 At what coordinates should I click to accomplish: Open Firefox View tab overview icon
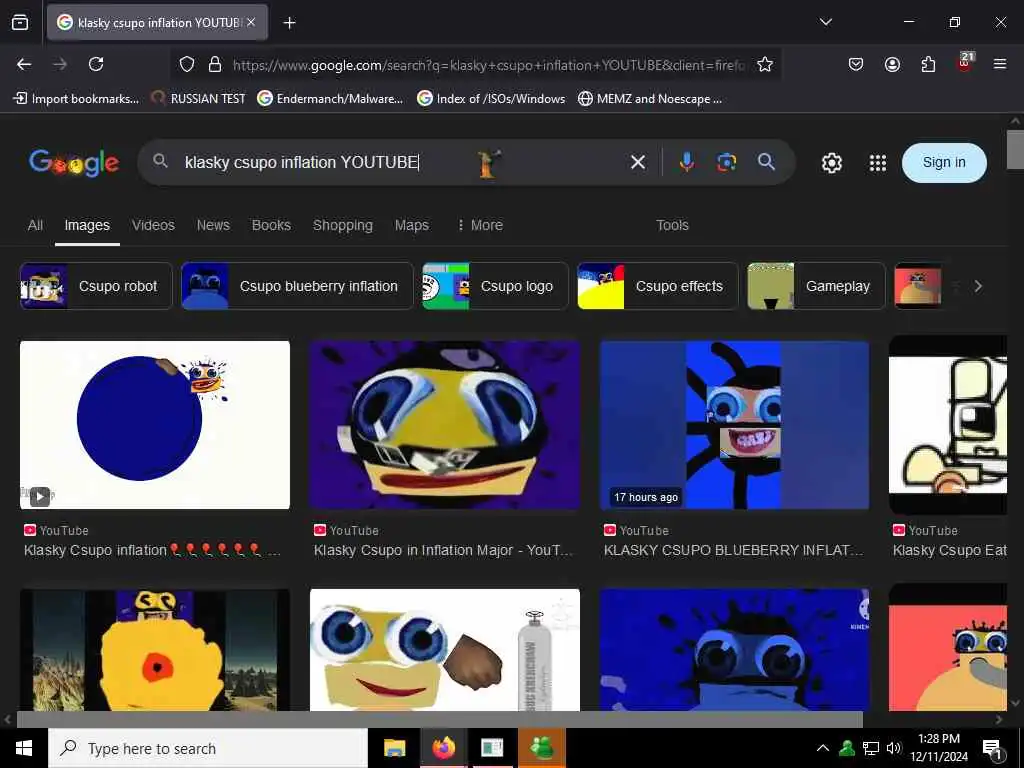20,22
